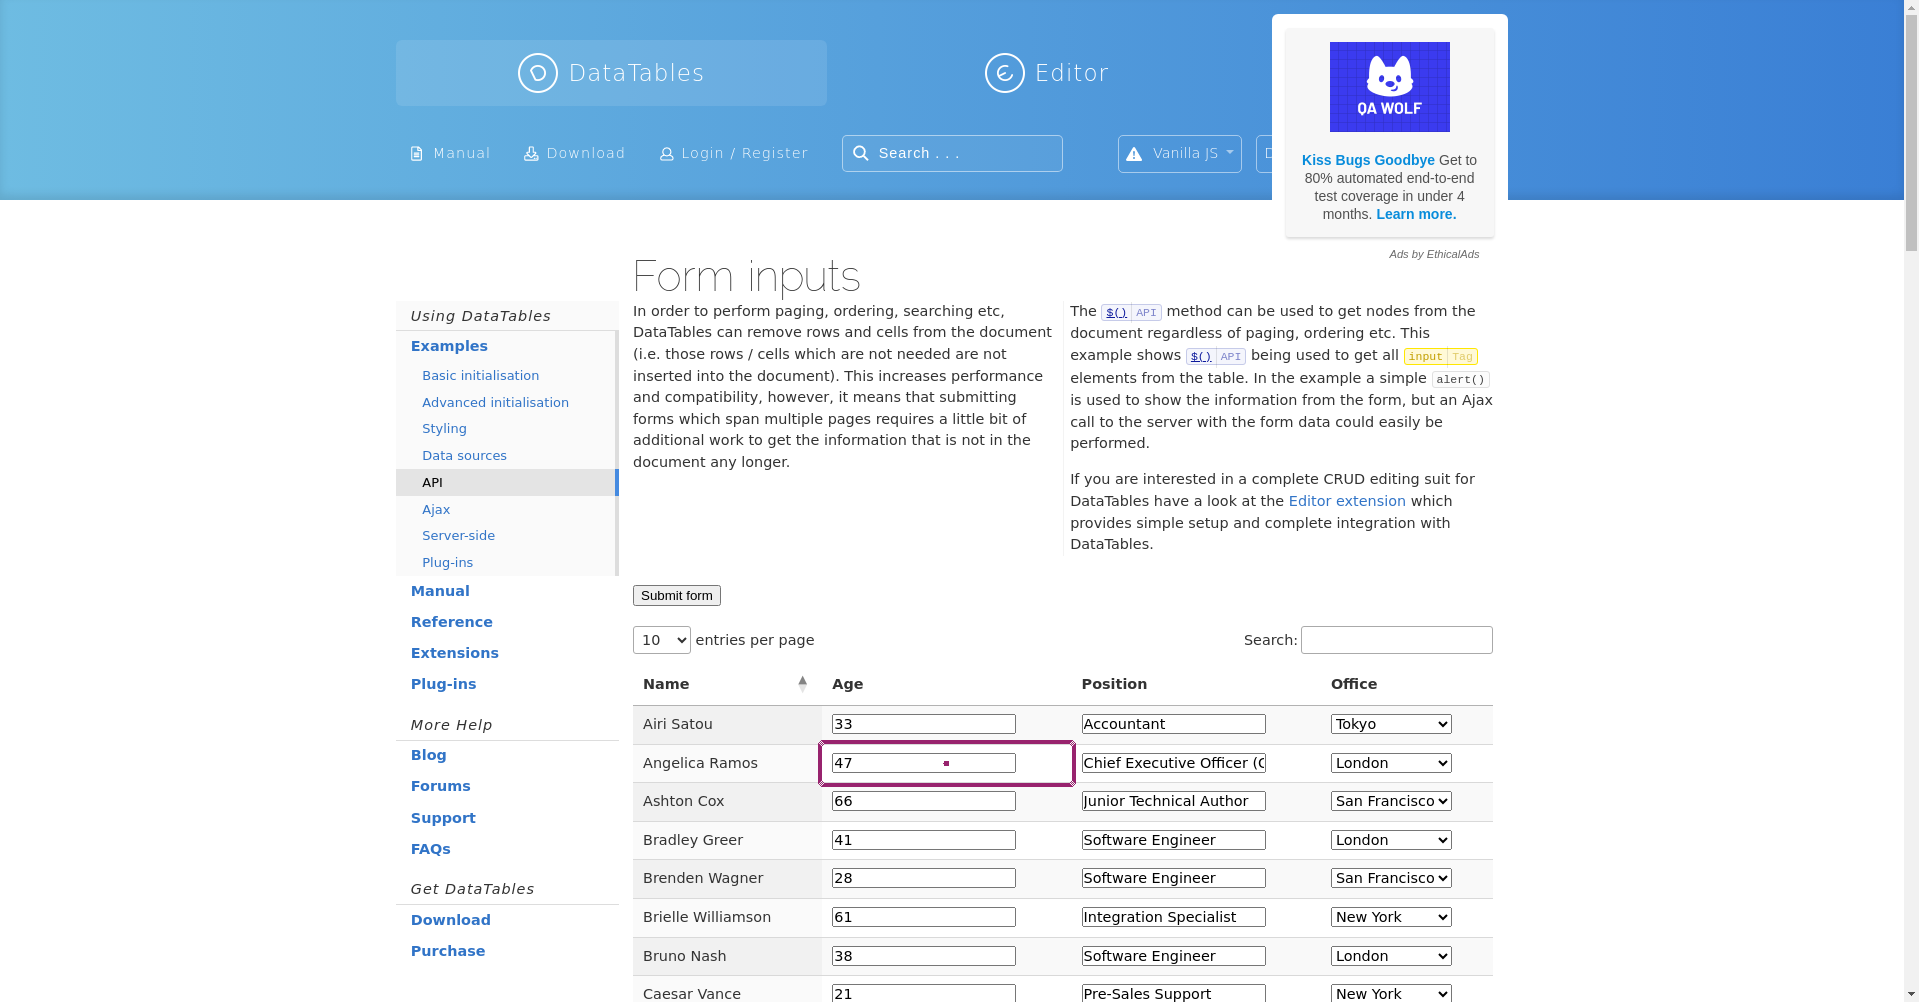
Task: Expand Airi Satou's Tokyo office dropdown
Action: point(1390,724)
